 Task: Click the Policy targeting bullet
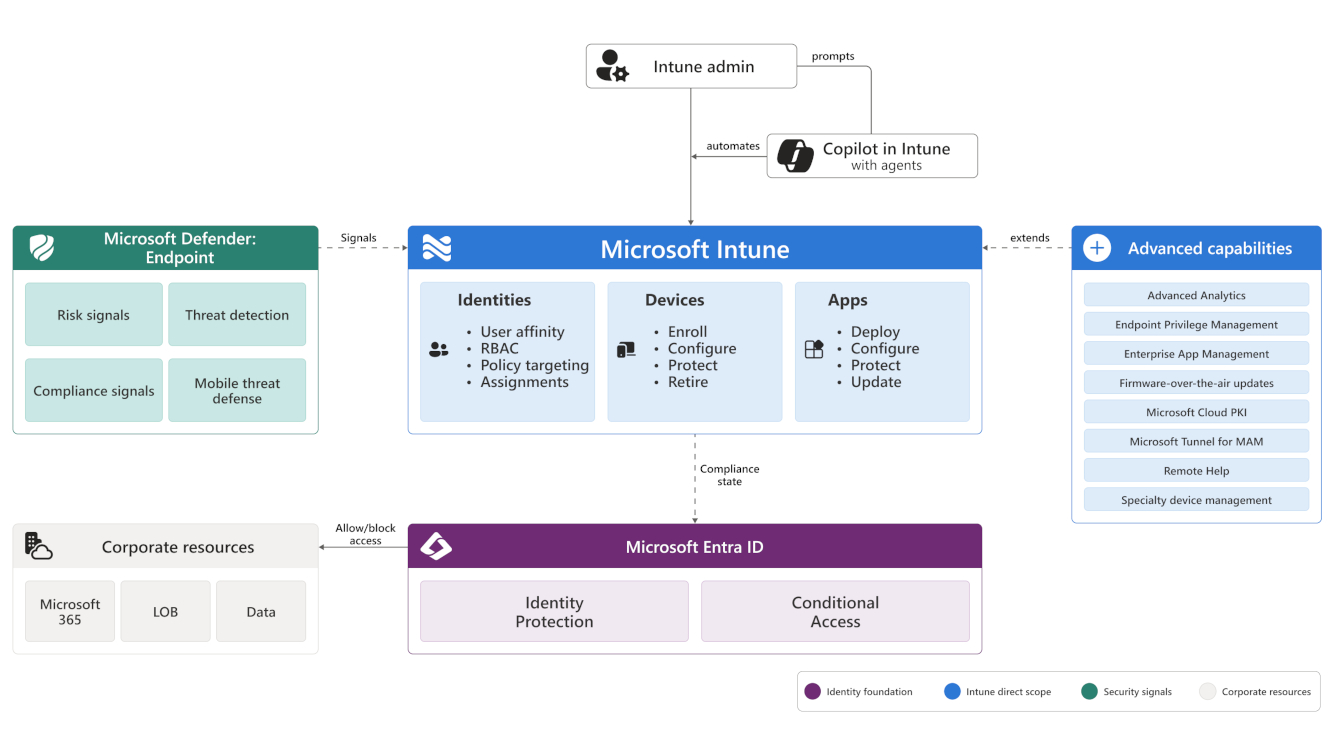[x=534, y=365]
